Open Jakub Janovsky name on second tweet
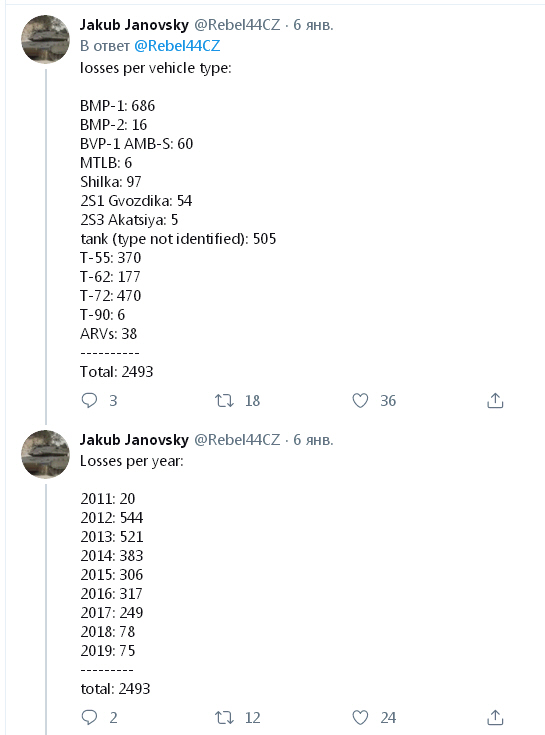The height and width of the screenshot is (735, 545). pyautogui.click(x=134, y=440)
